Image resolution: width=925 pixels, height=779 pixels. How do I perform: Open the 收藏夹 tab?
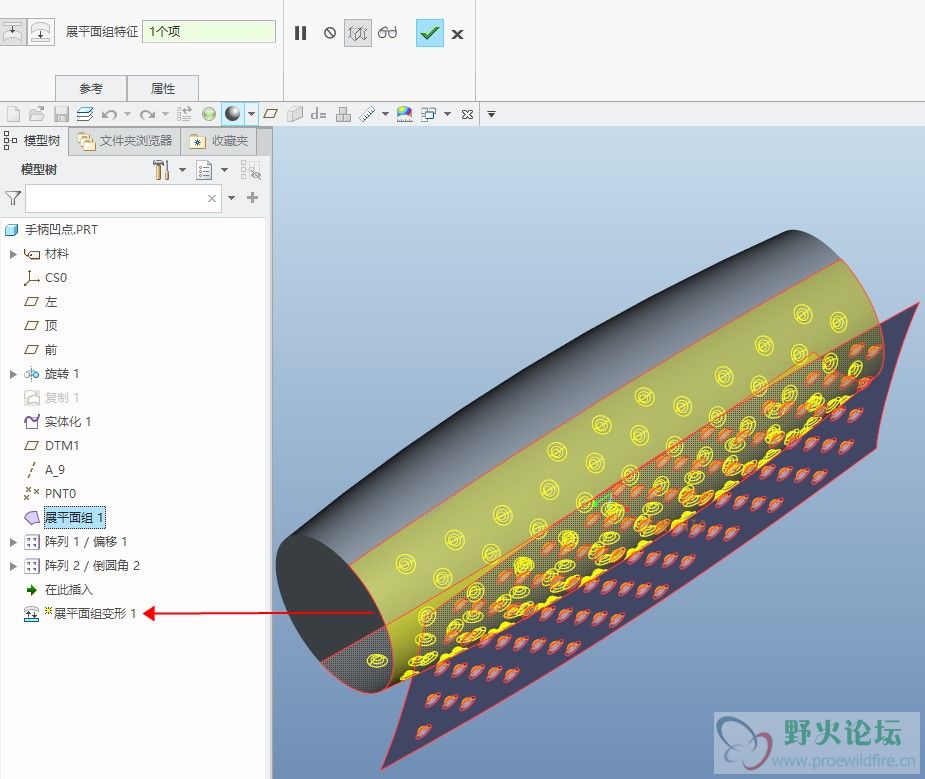click(218, 141)
